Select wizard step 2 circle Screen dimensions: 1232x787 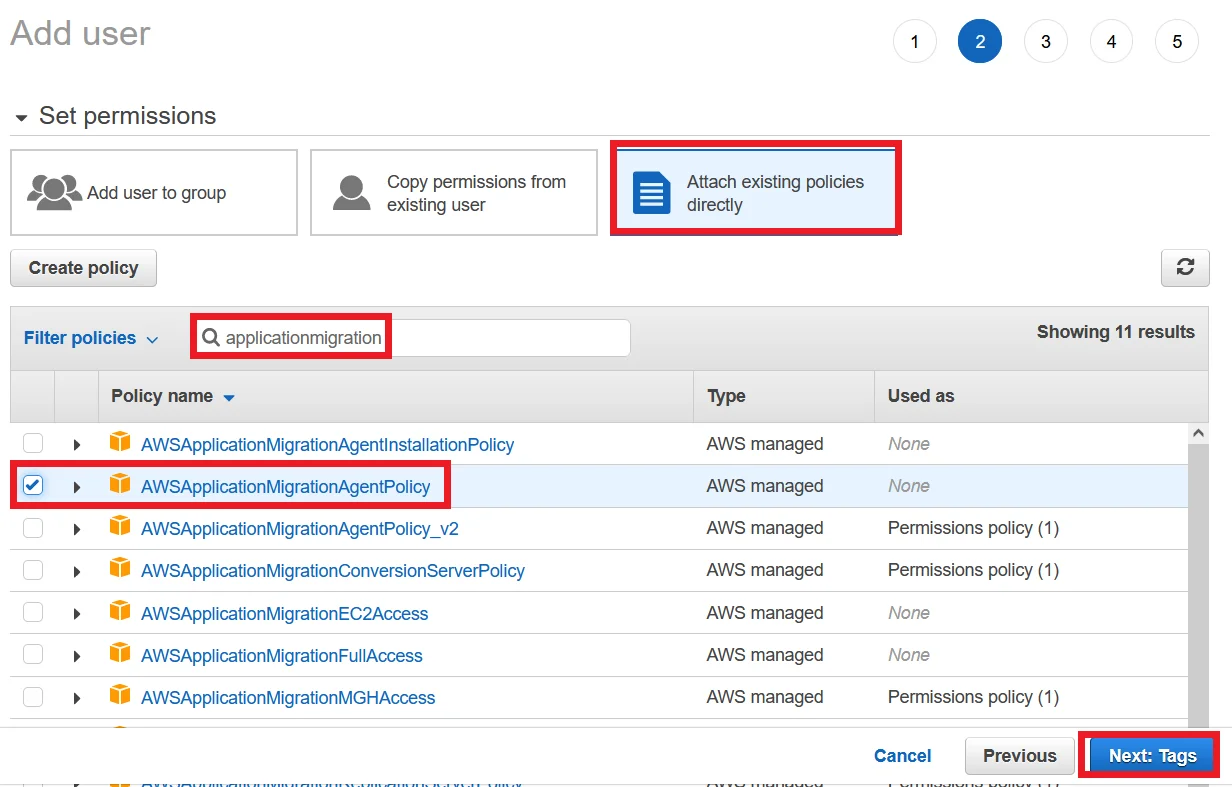point(980,42)
